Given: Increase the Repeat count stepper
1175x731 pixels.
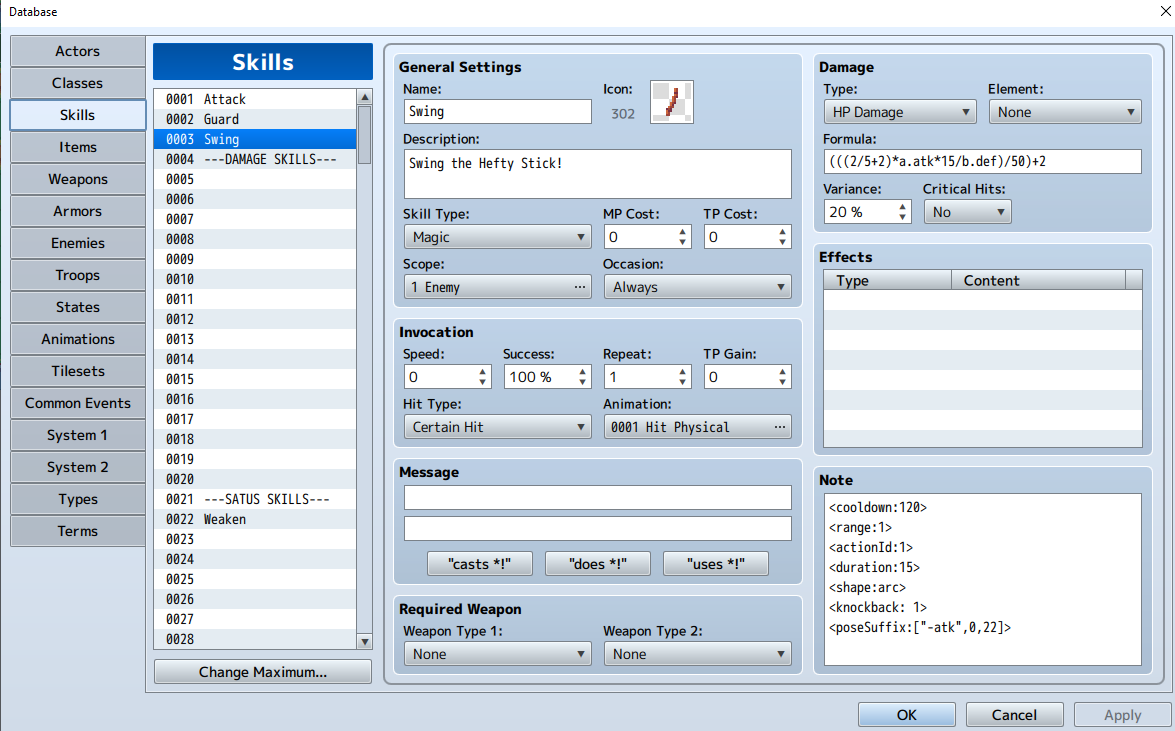Looking at the screenshot, I should 683,371.
